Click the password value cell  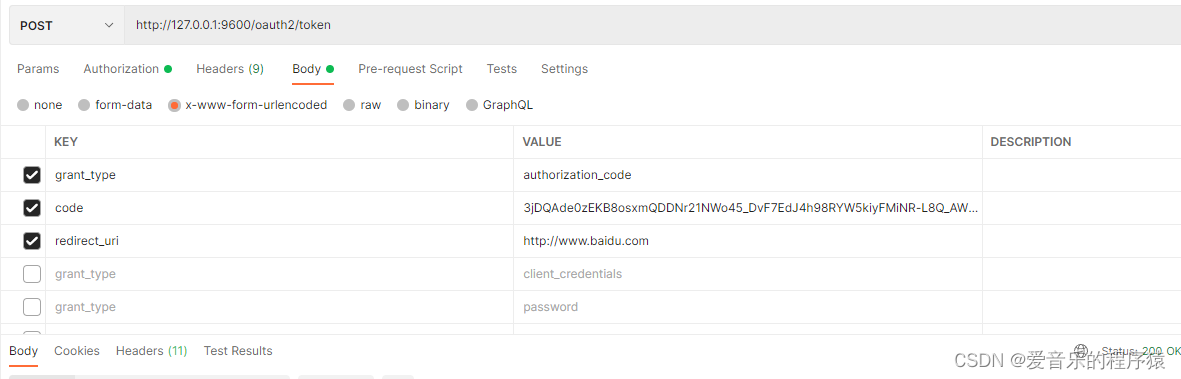click(748, 307)
